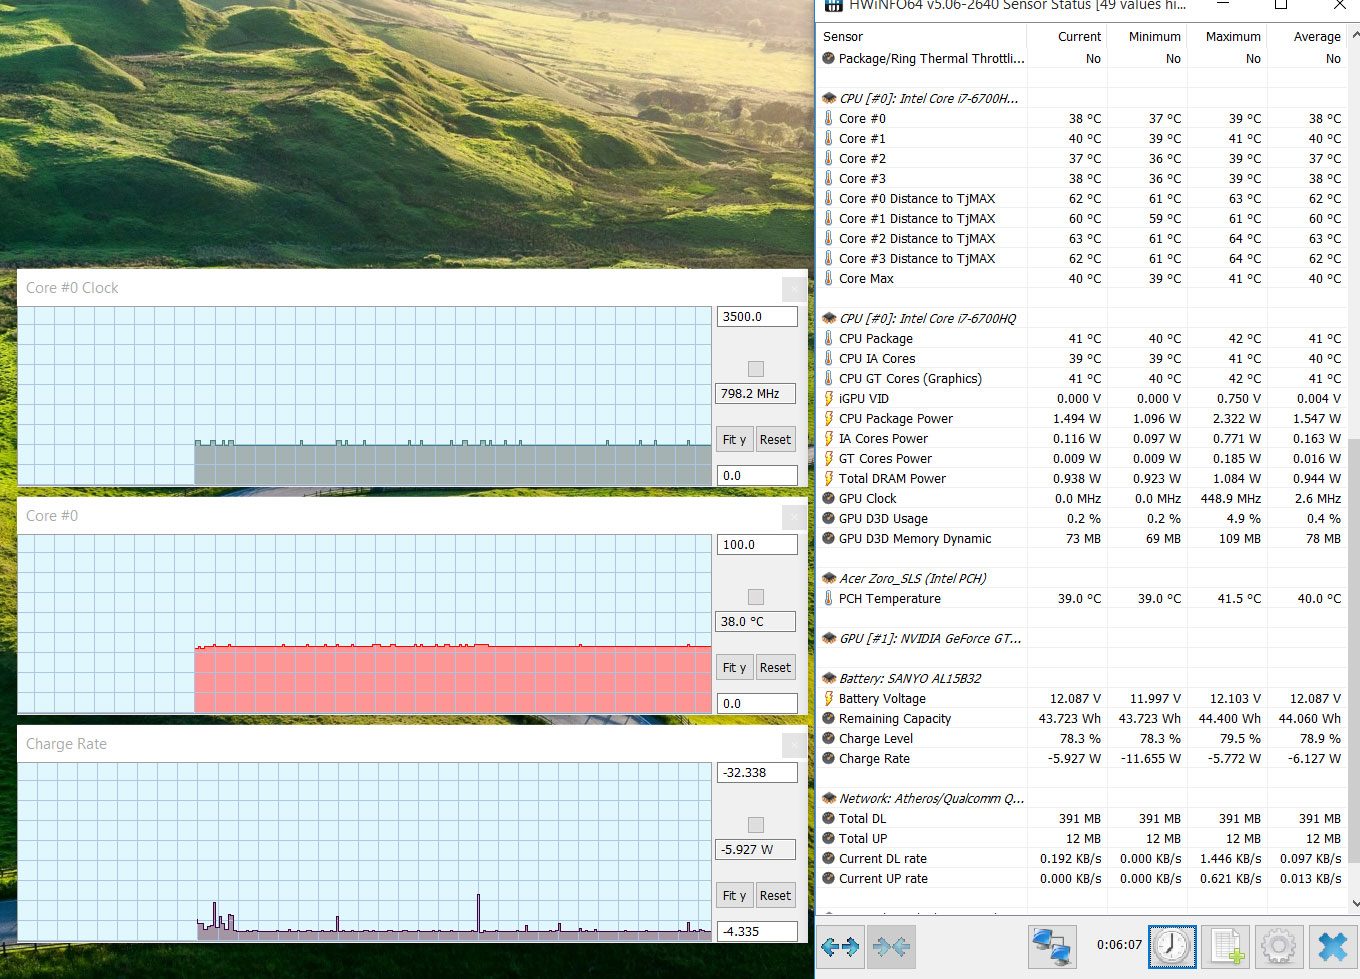Click Reset in Charge Rate graph
The height and width of the screenshot is (979, 1360).
click(775, 895)
